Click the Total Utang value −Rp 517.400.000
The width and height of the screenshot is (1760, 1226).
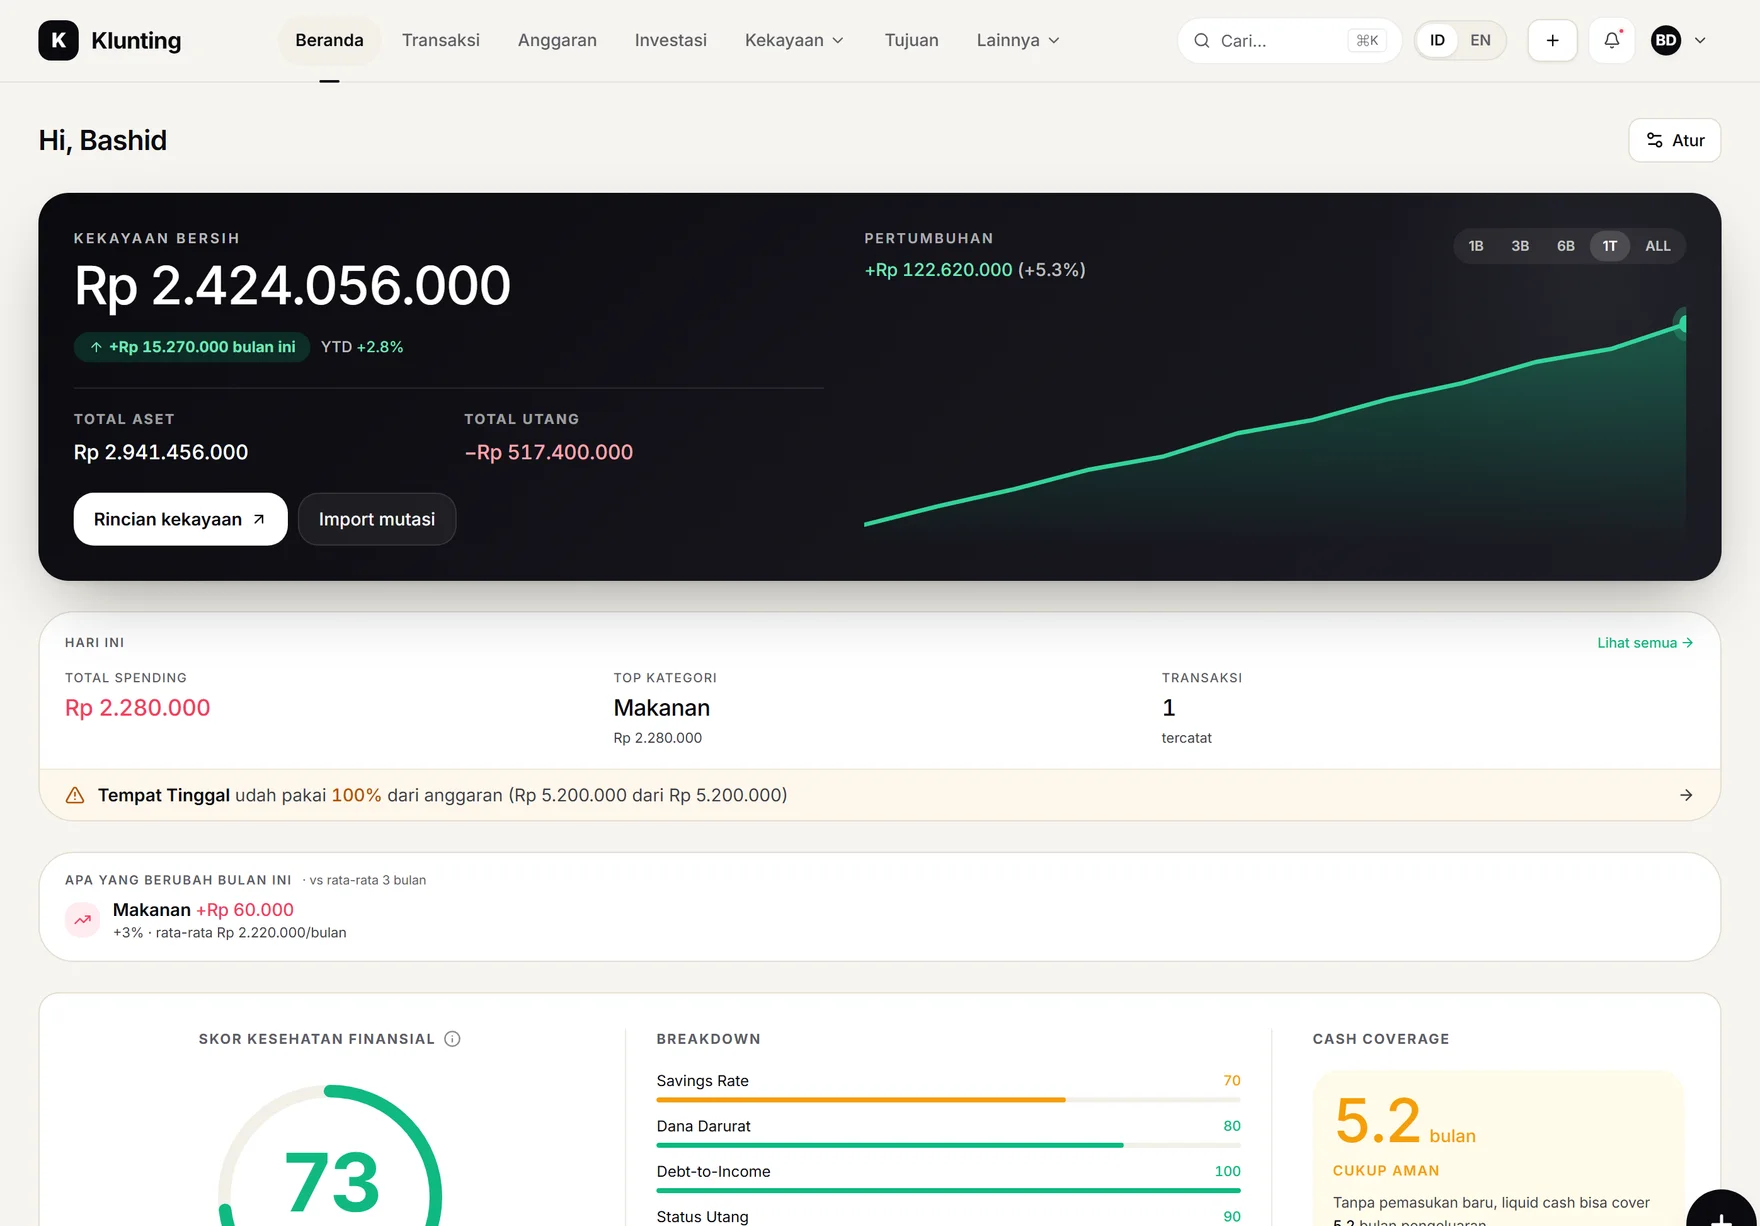[548, 452]
